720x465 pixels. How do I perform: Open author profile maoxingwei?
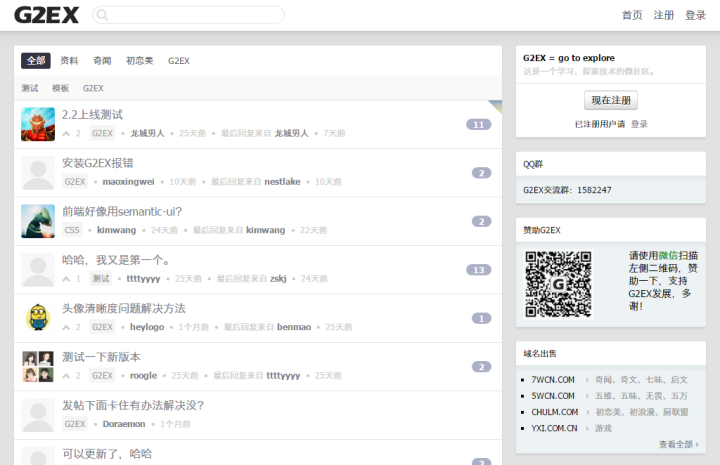click(x=128, y=182)
